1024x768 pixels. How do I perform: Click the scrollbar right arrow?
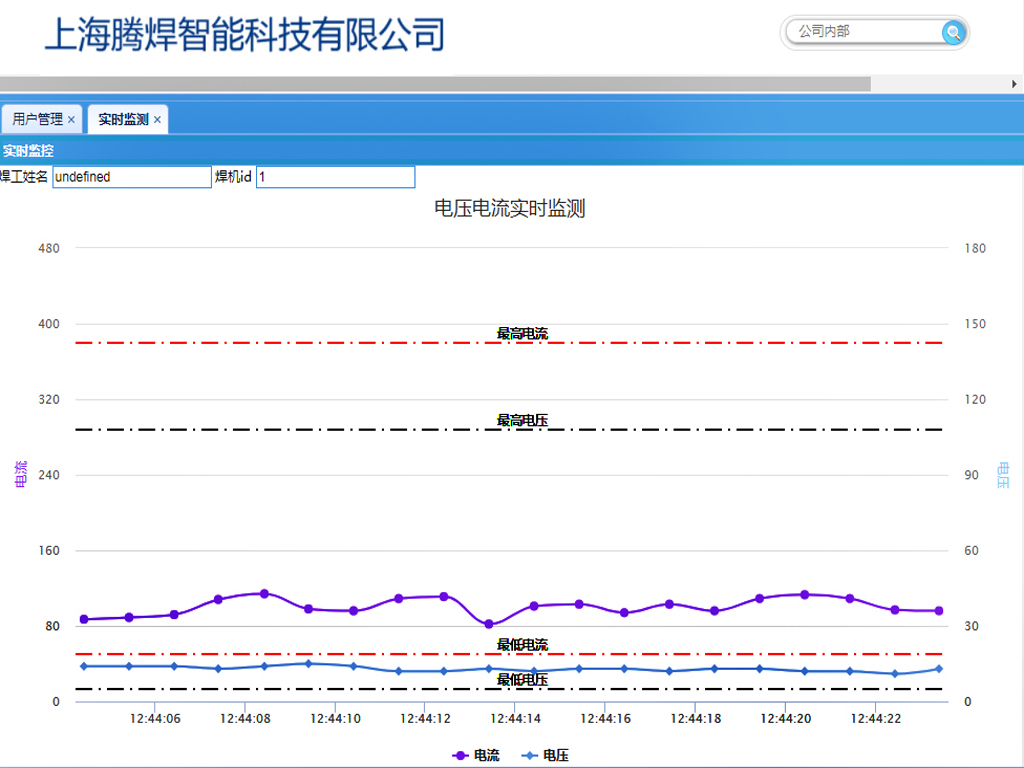point(1015,84)
